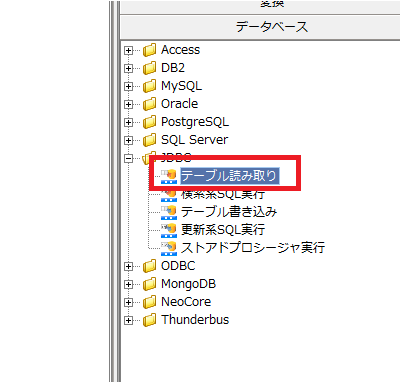Select the ストアドプロシージャ実行 tree item

(x=253, y=248)
